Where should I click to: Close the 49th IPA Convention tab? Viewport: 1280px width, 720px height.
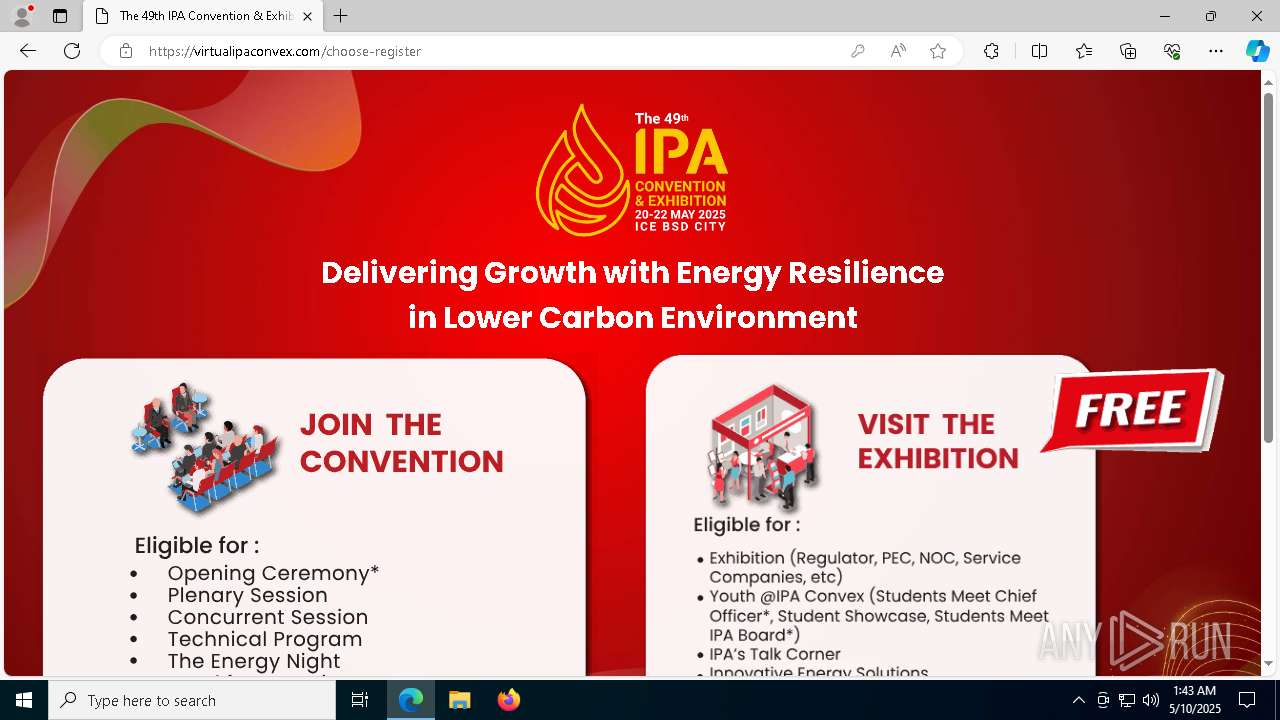[307, 16]
